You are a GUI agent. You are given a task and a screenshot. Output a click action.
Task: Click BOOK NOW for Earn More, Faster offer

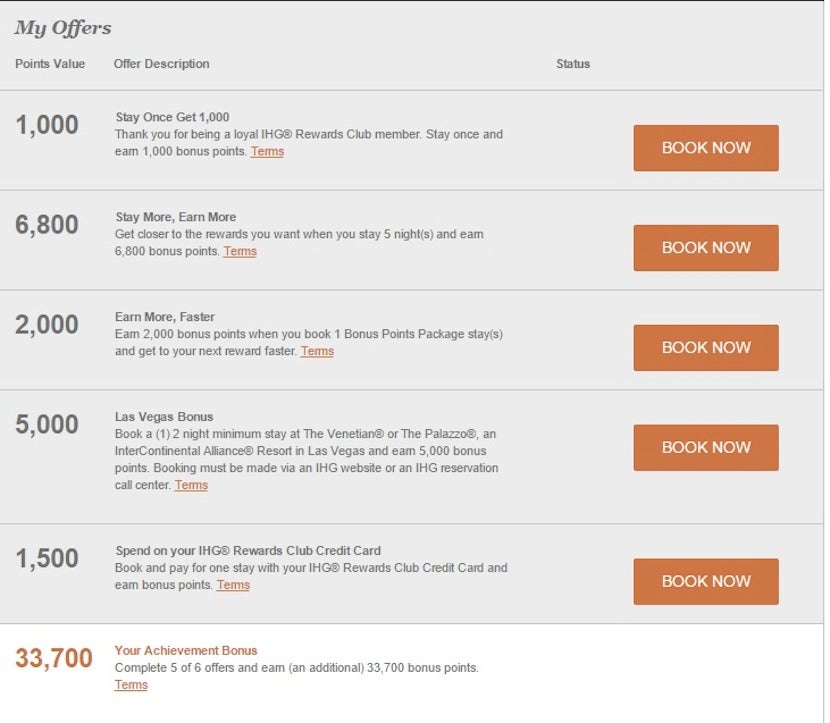coord(705,348)
